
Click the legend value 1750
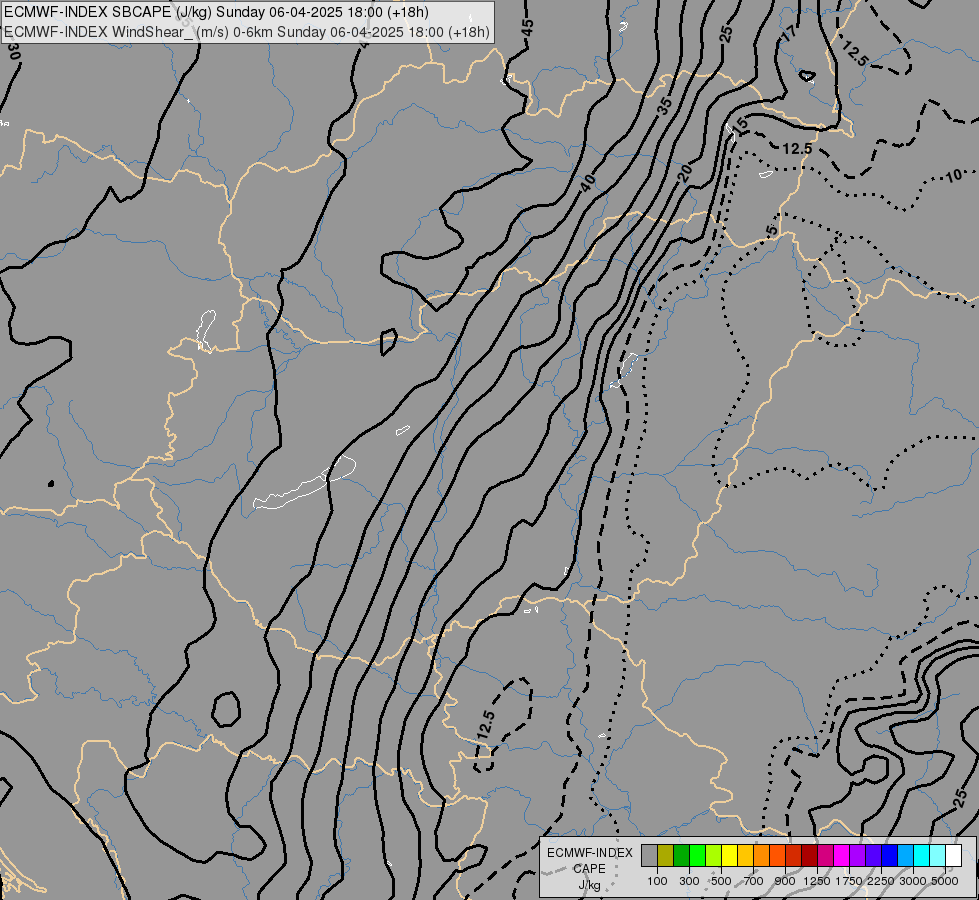point(849,881)
